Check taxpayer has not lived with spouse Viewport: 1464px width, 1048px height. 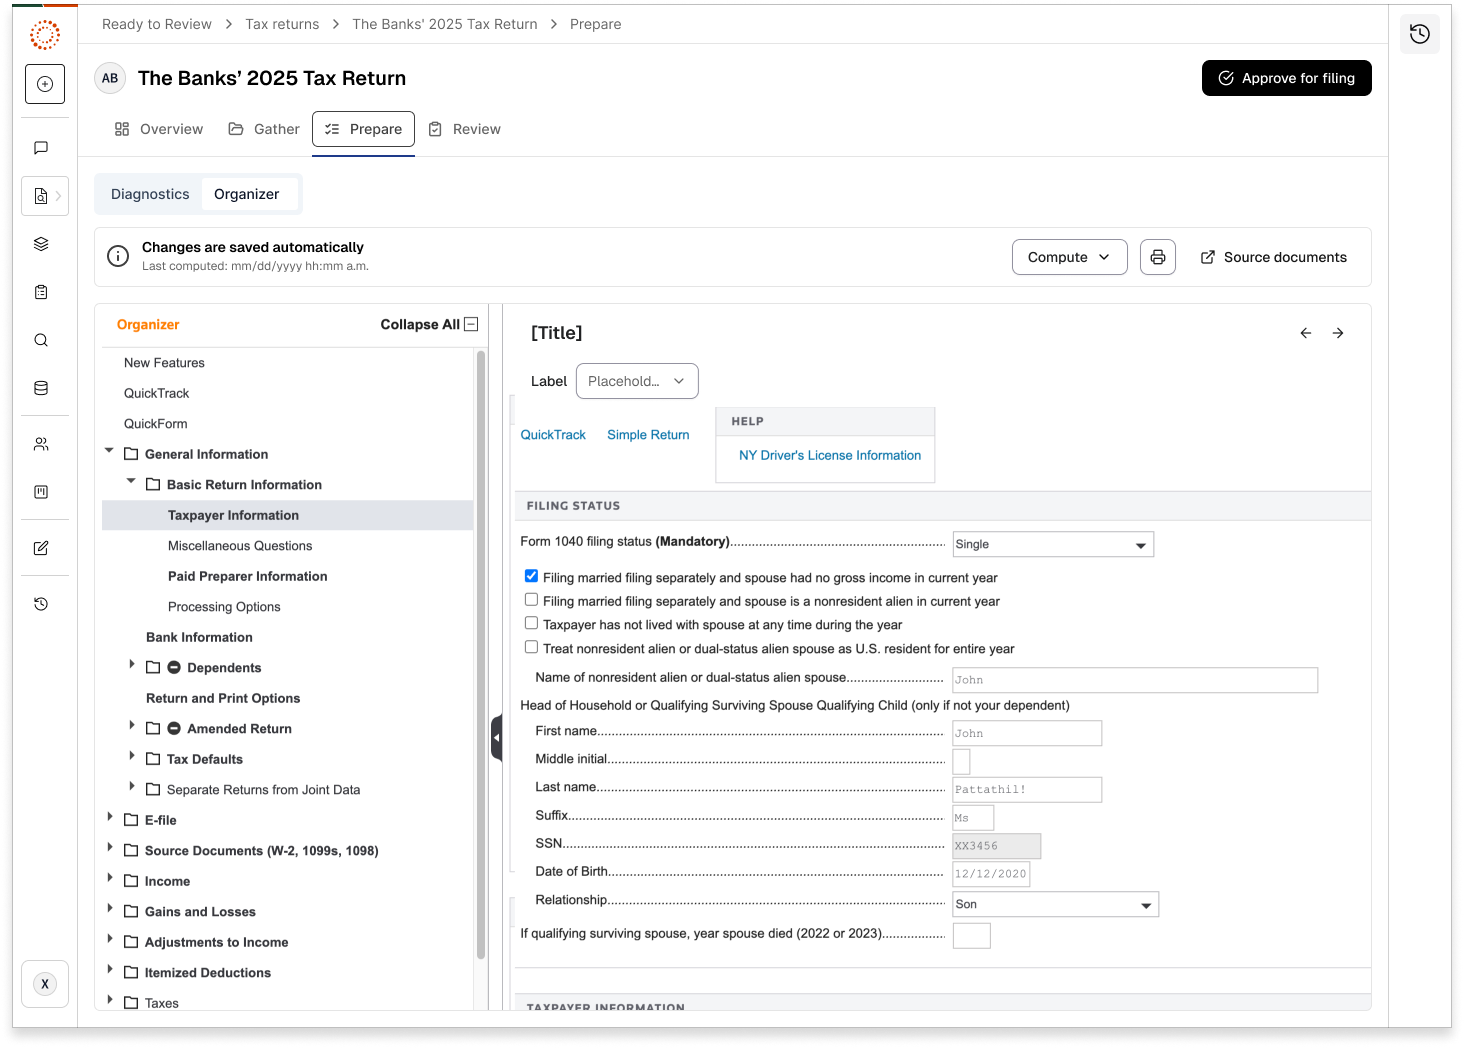531,623
